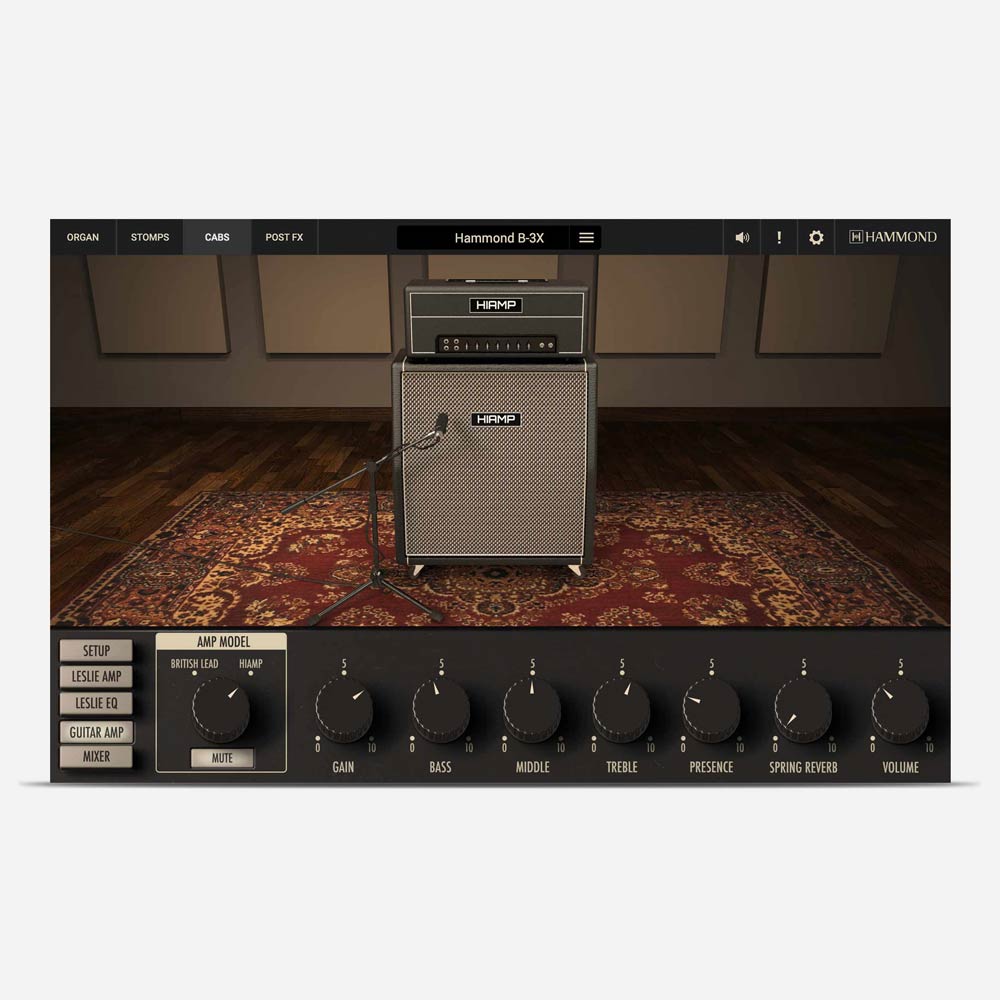1000x1000 pixels.
Task: Click the Hammond logo
Action: (893, 237)
